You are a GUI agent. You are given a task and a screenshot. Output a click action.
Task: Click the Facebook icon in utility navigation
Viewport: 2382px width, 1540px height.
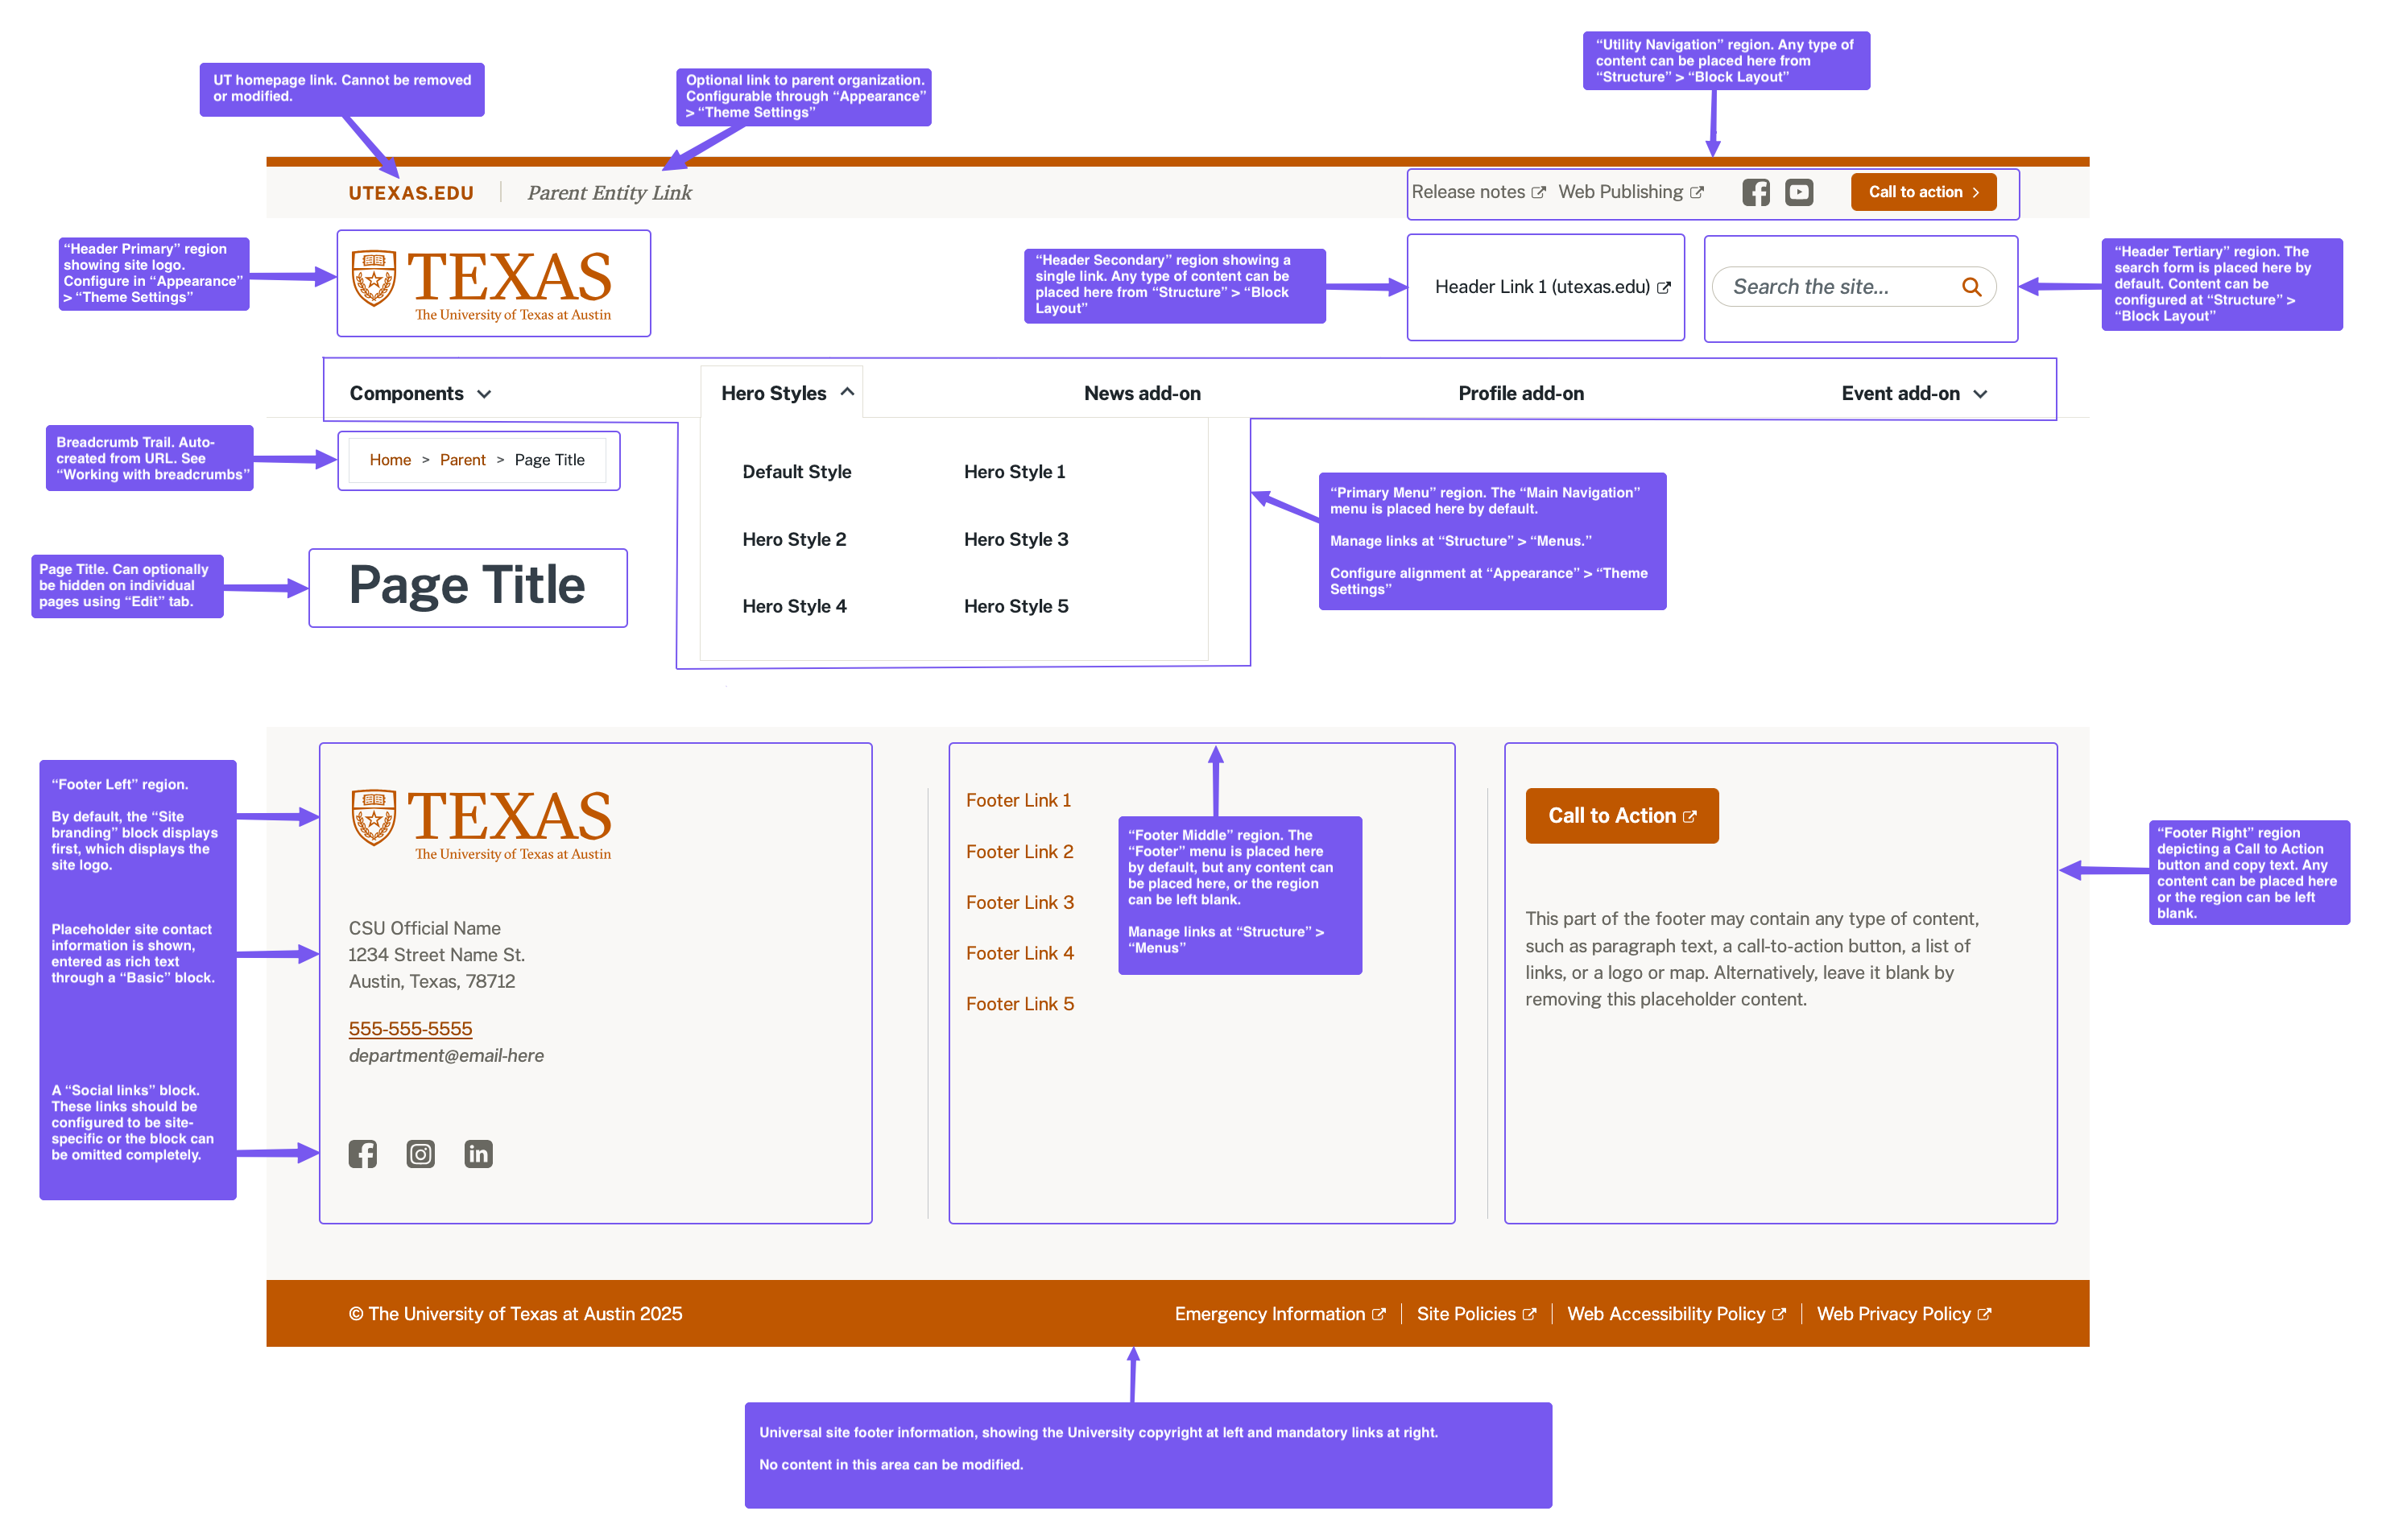(1755, 192)
